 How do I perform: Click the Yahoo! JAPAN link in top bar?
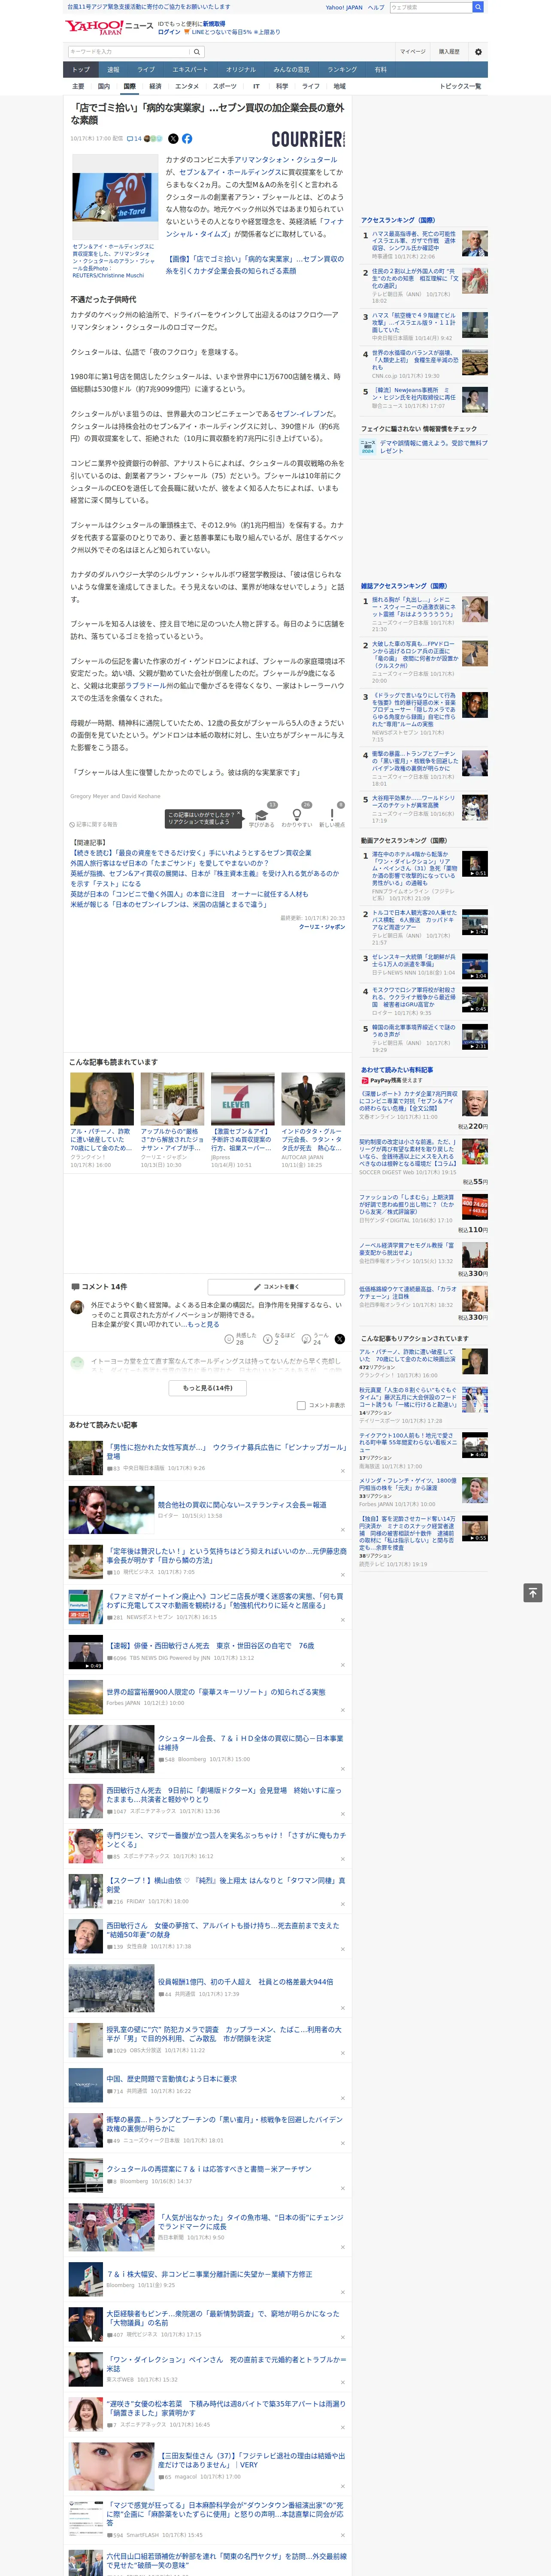point(344,7)
